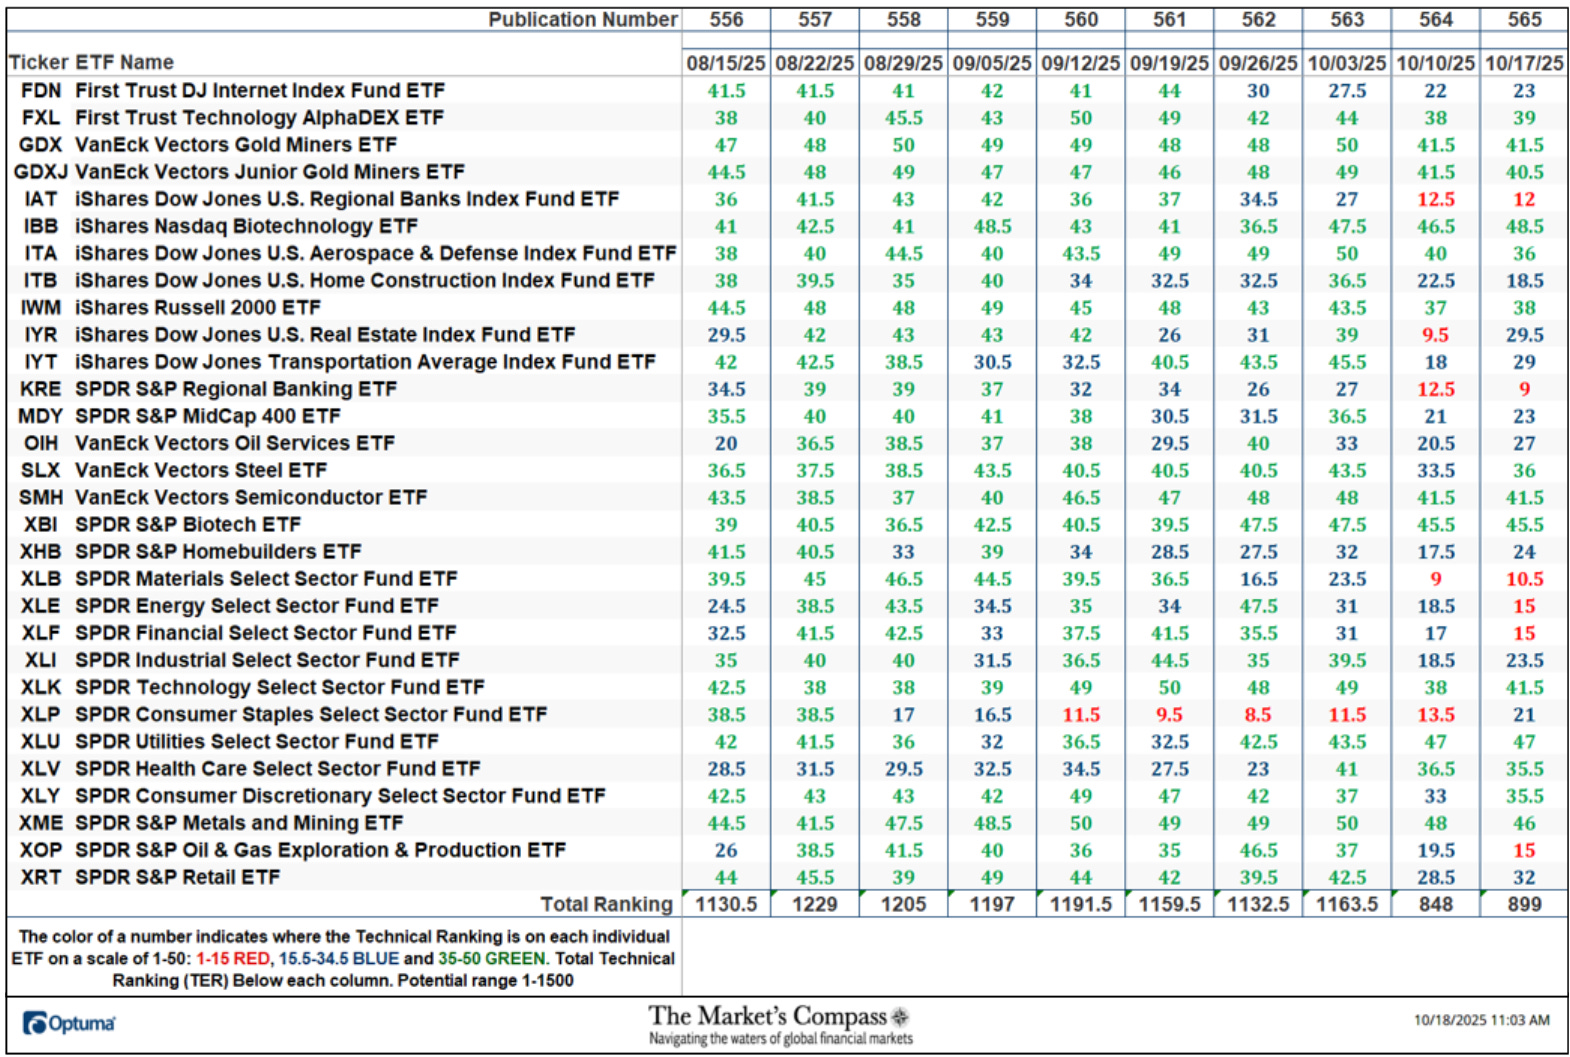Click the 35-50 GREEN legend text

click(492, 958)
